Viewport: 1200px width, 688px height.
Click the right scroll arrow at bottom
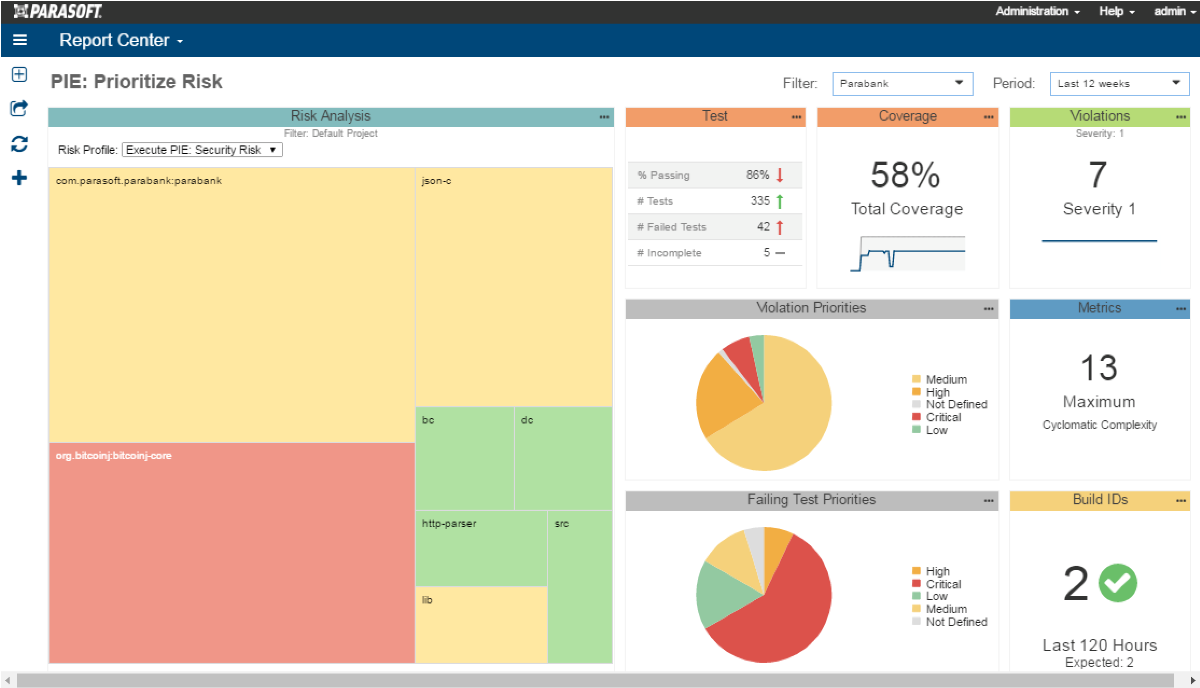click(x=1191, y=680)
